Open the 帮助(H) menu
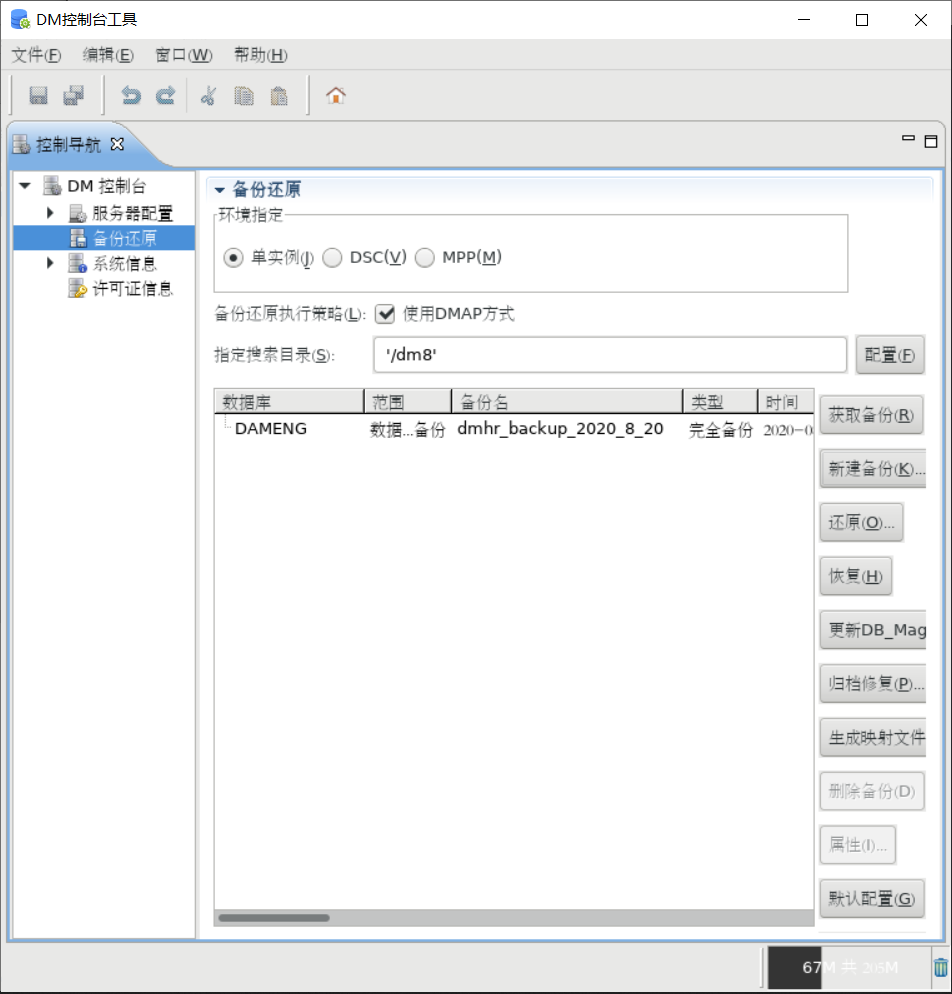The height and width of the screenshot is (994, 952). pos(261,55)
